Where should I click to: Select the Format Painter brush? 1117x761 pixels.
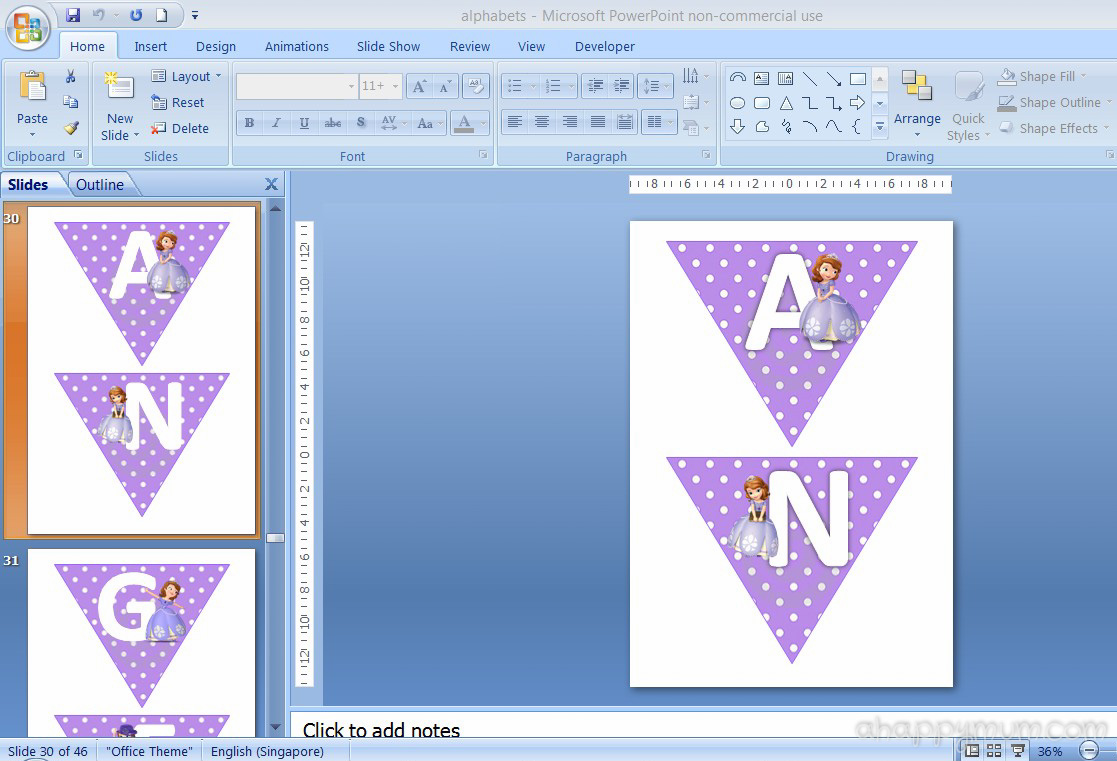click(x=71, y=128)
